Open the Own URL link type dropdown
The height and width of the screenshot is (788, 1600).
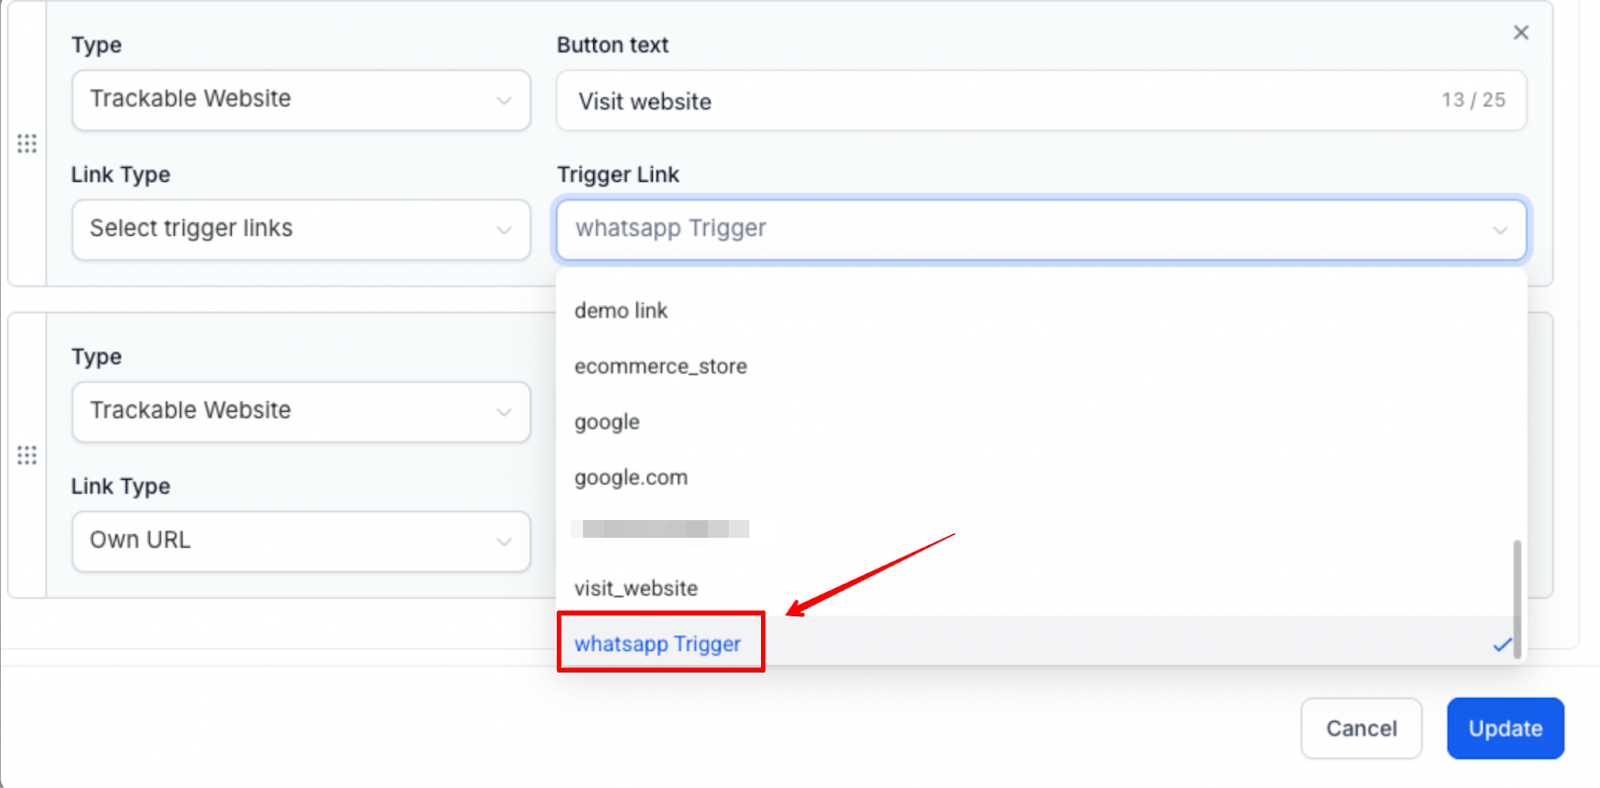point(300,542)
